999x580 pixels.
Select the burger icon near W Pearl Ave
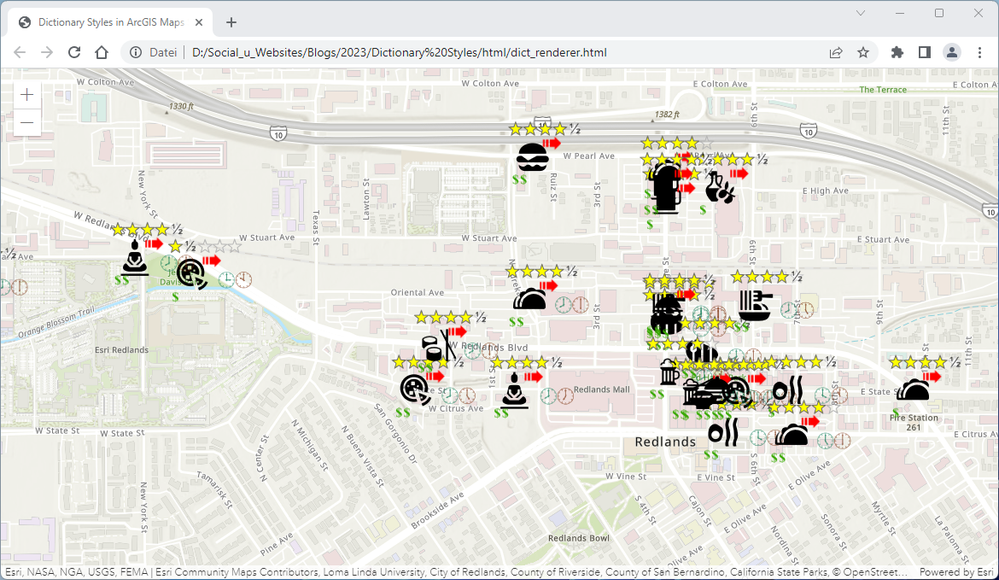coord(533,156)
